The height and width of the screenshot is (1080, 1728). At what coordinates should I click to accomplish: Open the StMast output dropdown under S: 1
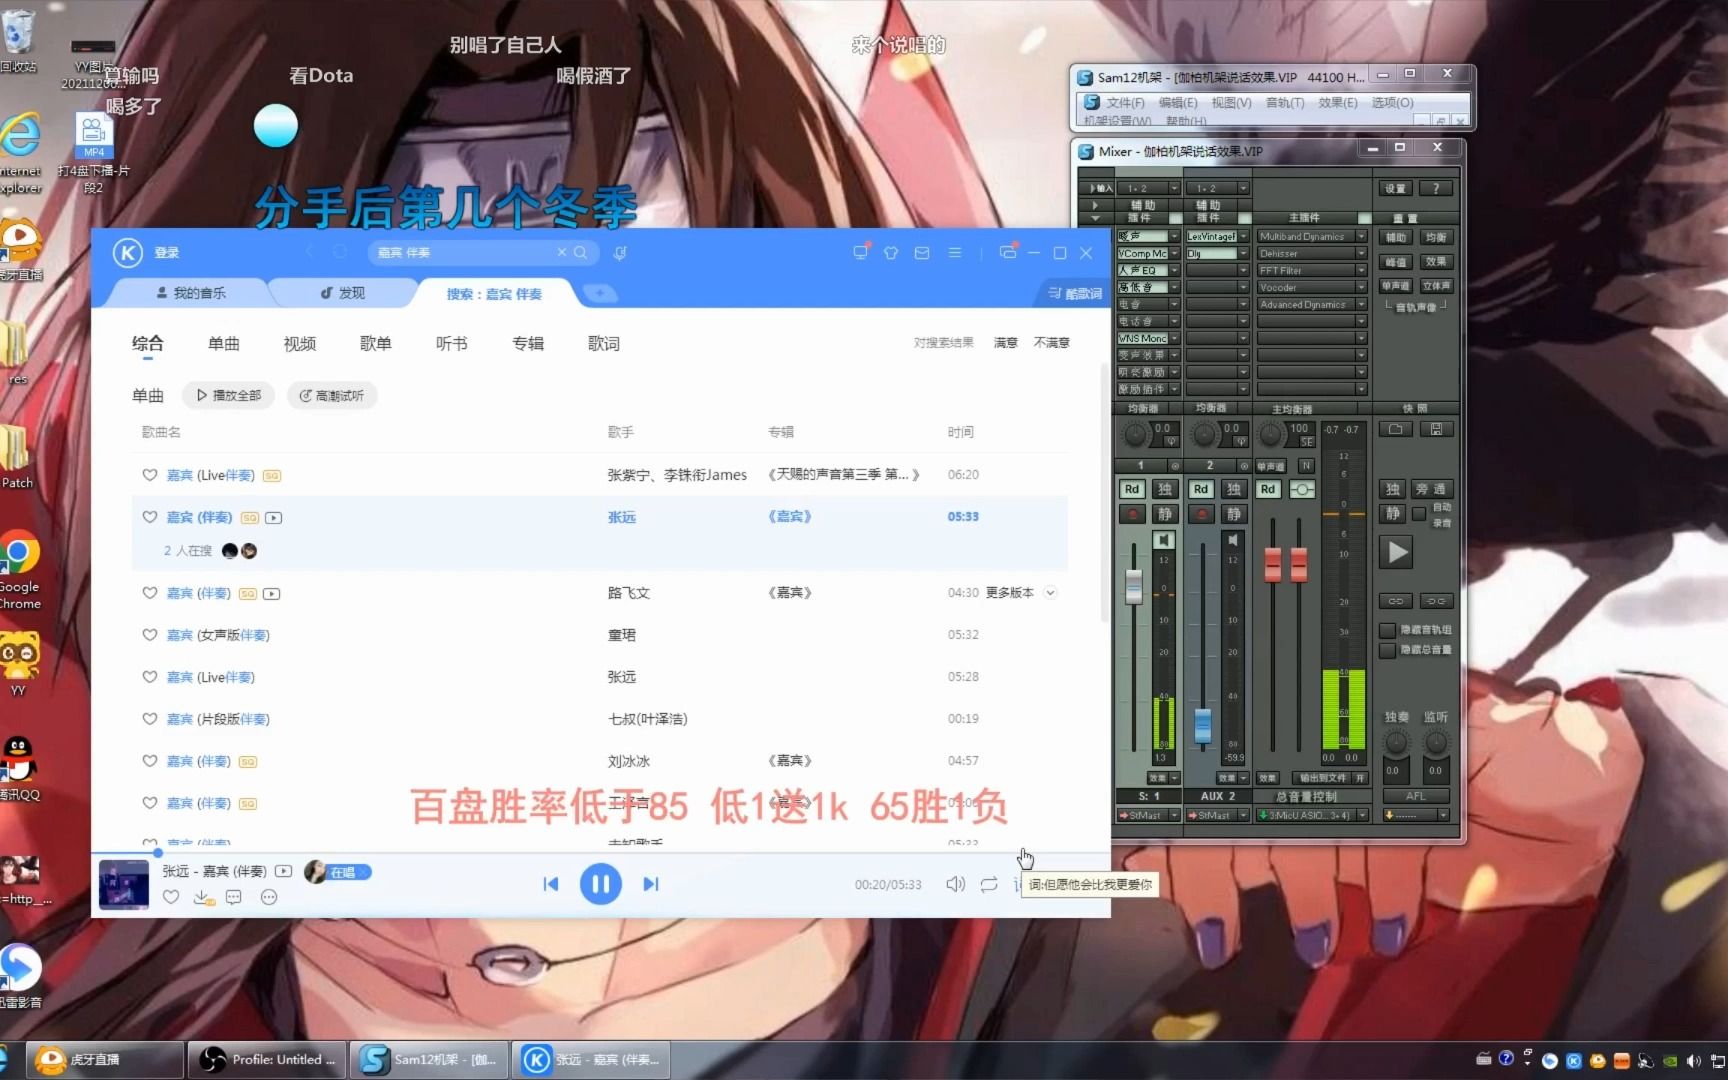(x=1175, y=815)
